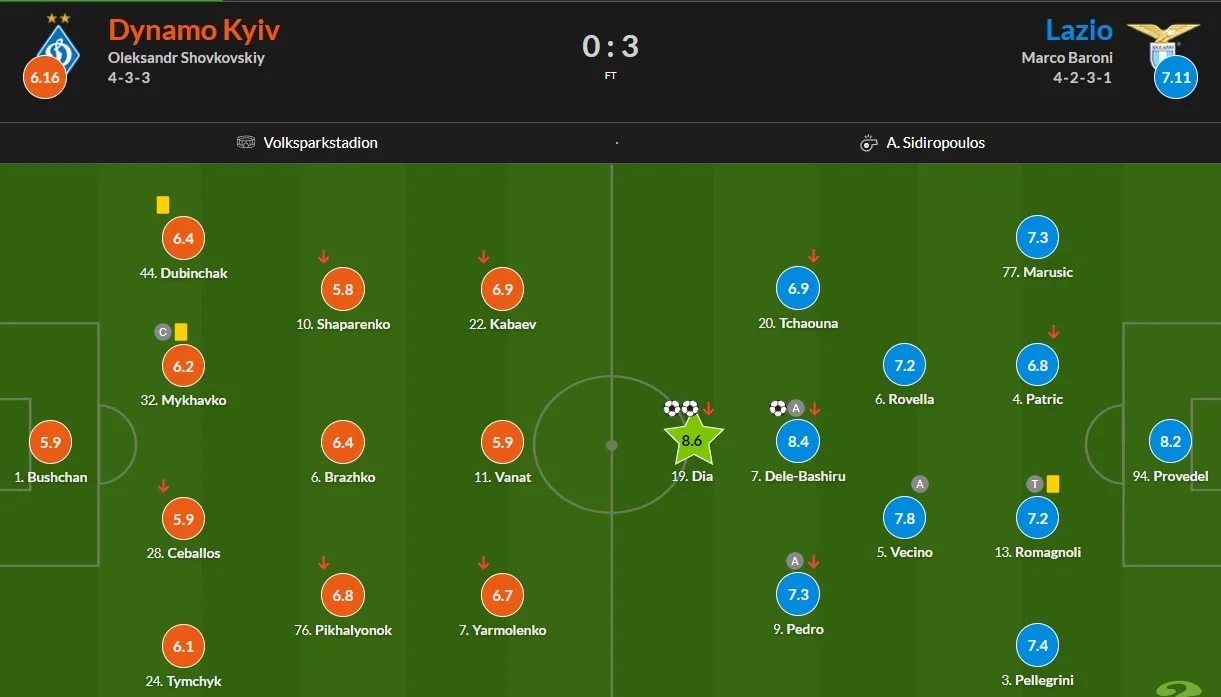The width and height of the screenshot is (1221, 697).
Task: Open Marco Baroni's manager profile
Action: click(x=1067, y=58)
